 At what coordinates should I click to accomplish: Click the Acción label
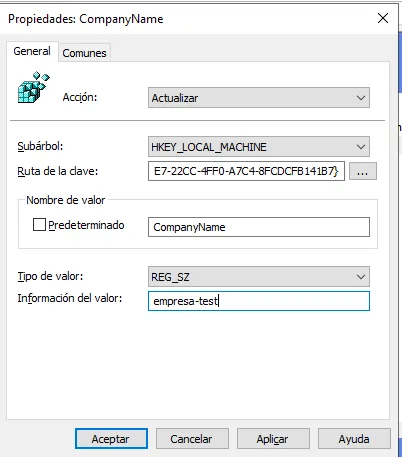tap(80, 97)
